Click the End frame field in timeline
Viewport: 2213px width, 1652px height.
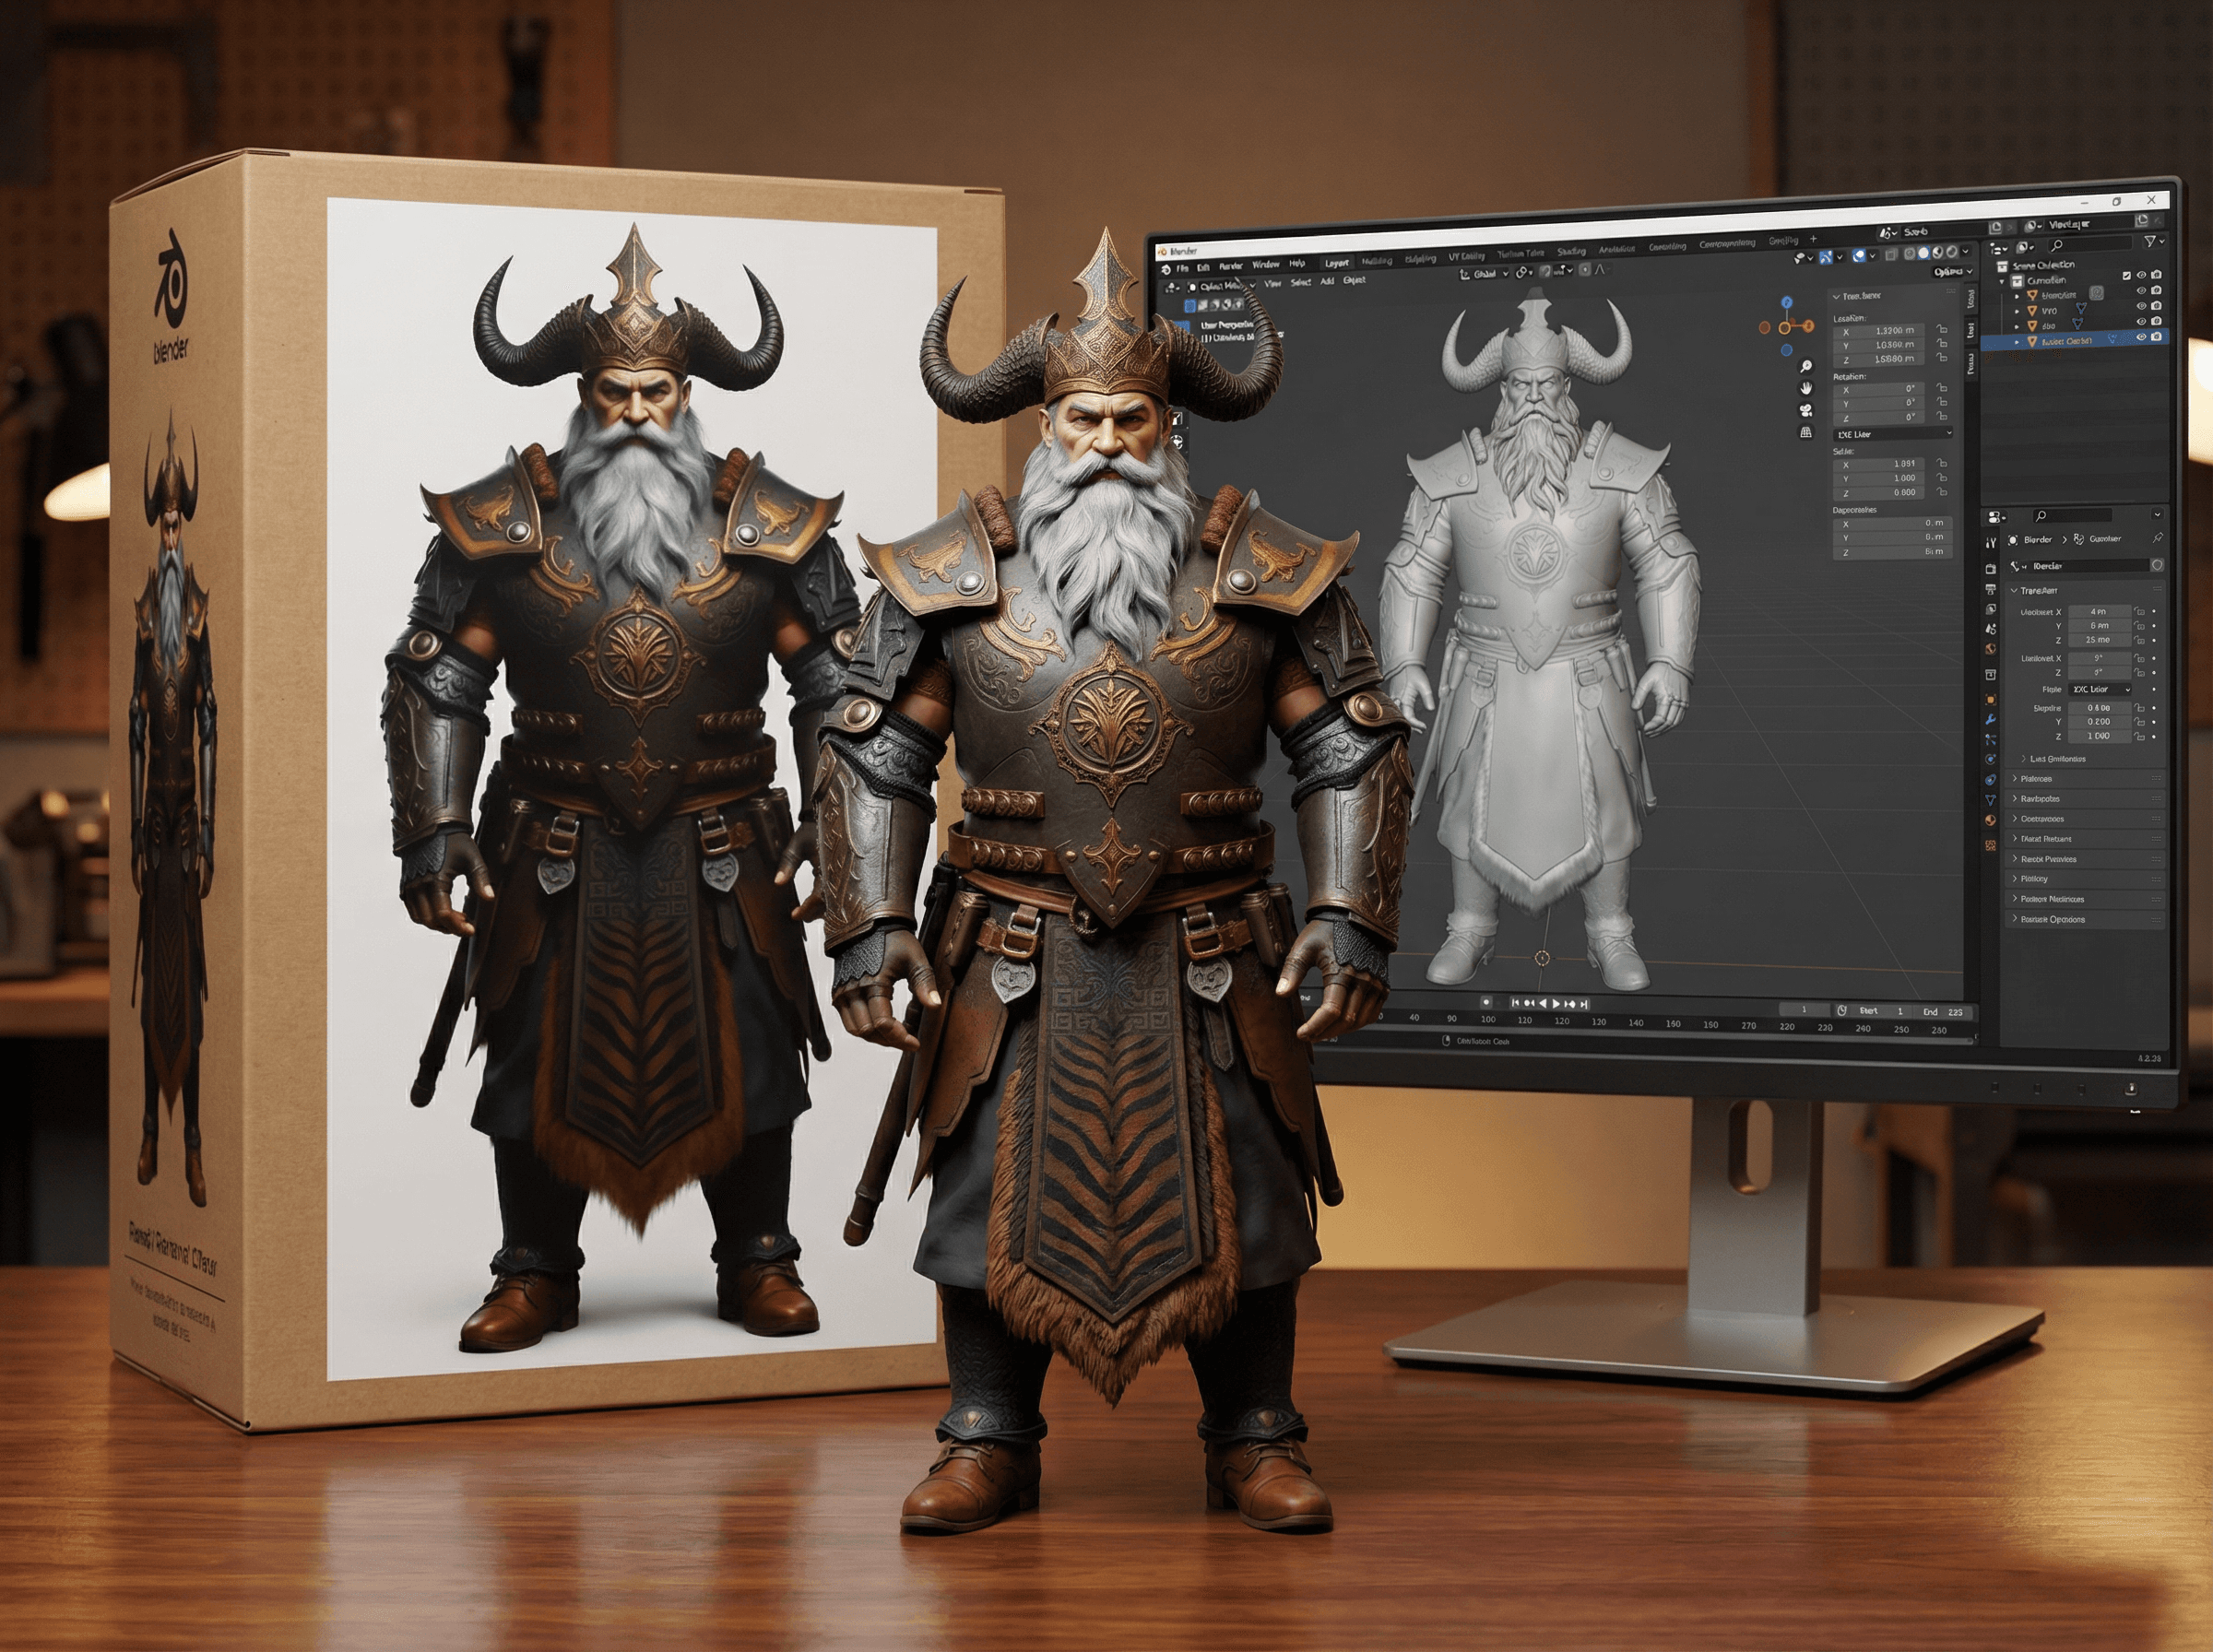point(1945,1012)
